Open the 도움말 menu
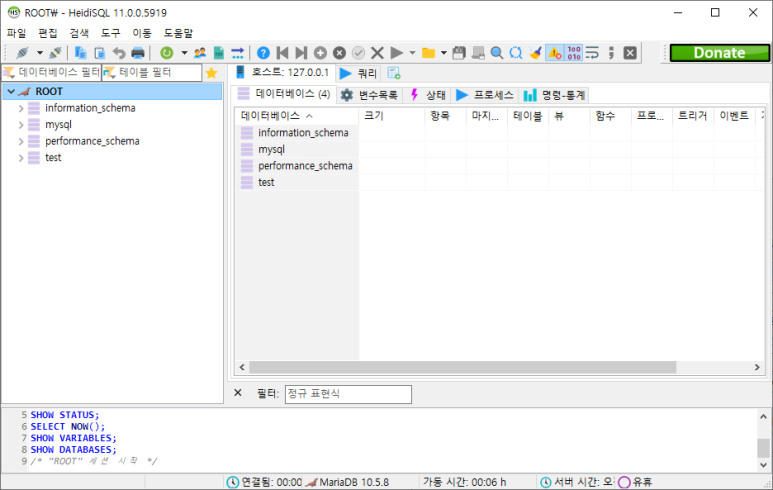 pyautogui.click(x=178, y=33)
